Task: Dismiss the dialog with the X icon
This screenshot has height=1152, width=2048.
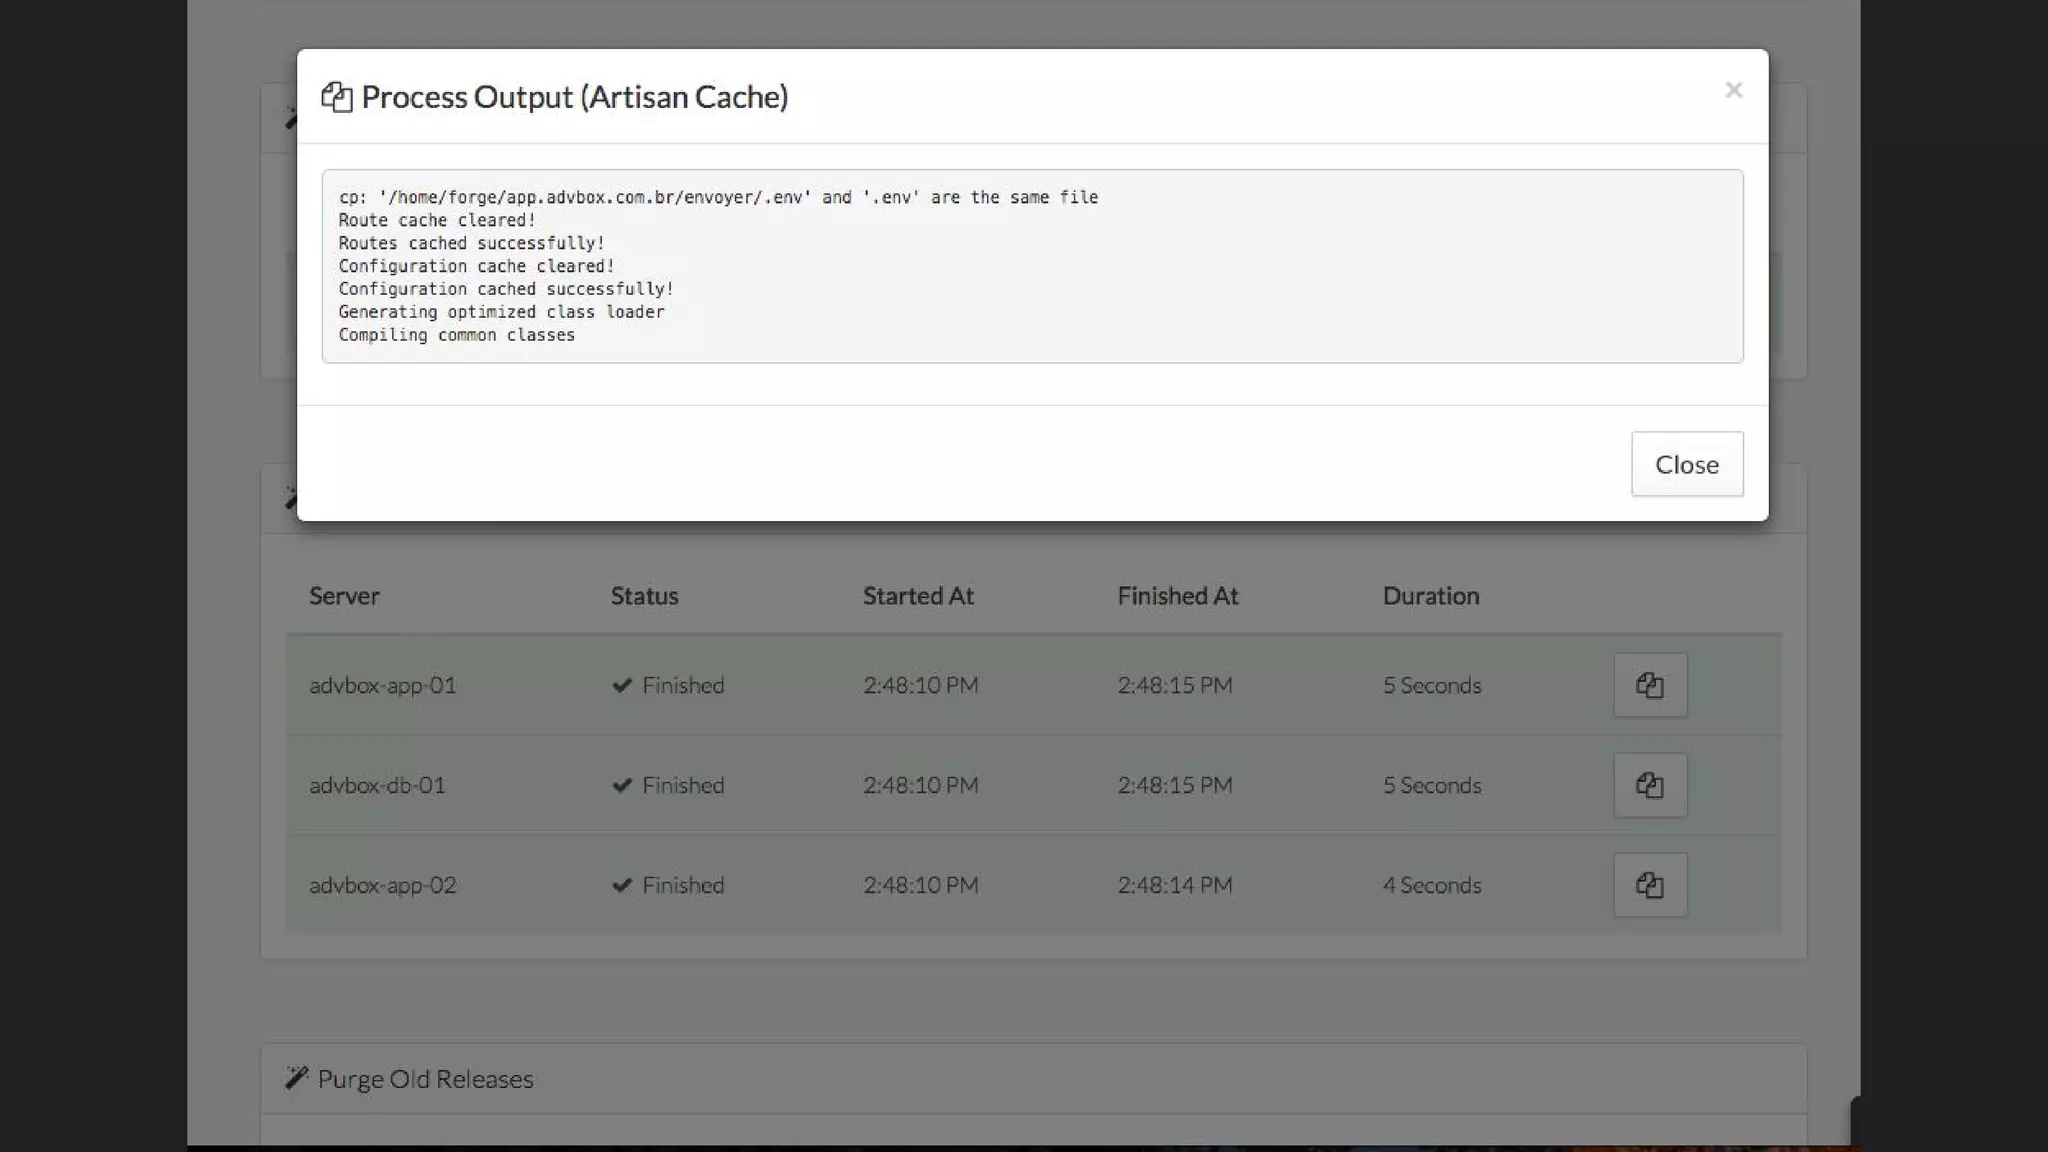Action: coord(1733,90)
